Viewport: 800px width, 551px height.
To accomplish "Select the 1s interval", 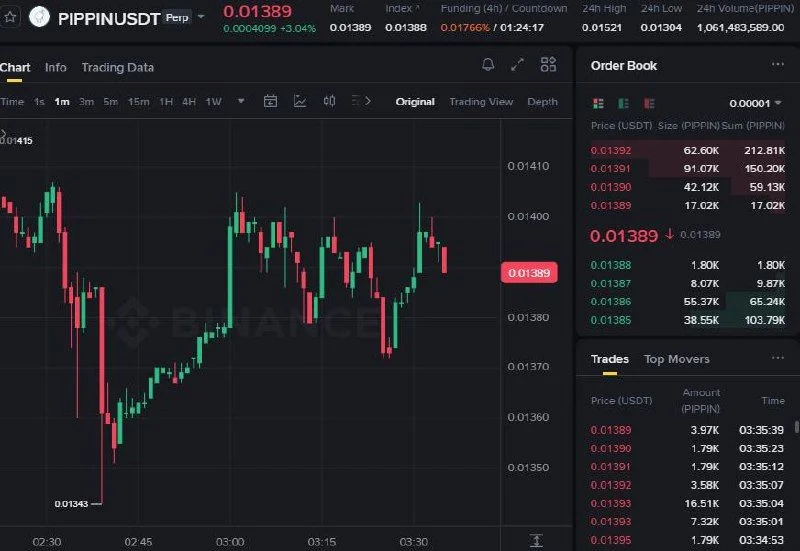I will pos(39,102).
